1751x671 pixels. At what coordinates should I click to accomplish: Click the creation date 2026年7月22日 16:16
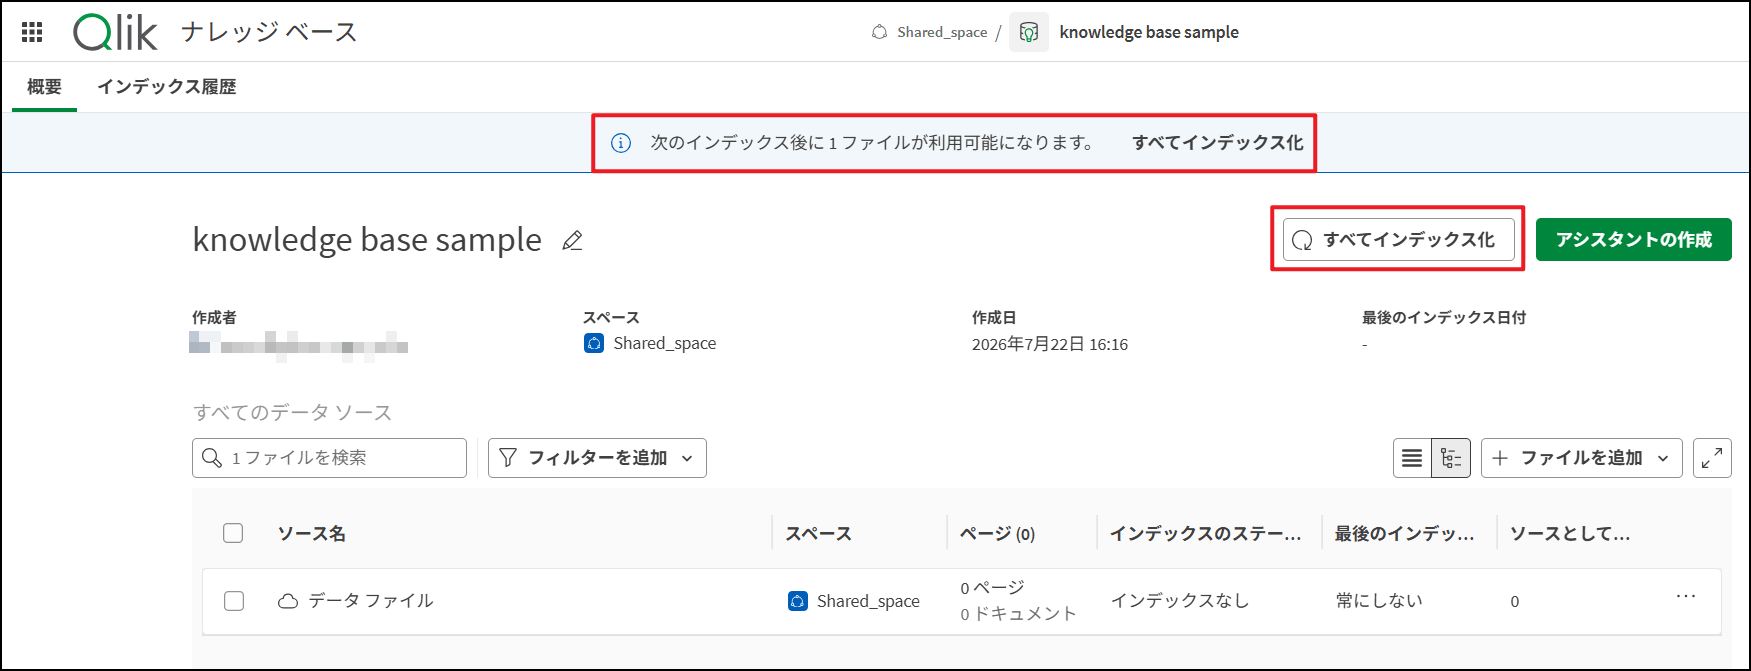pos(1050,344)
